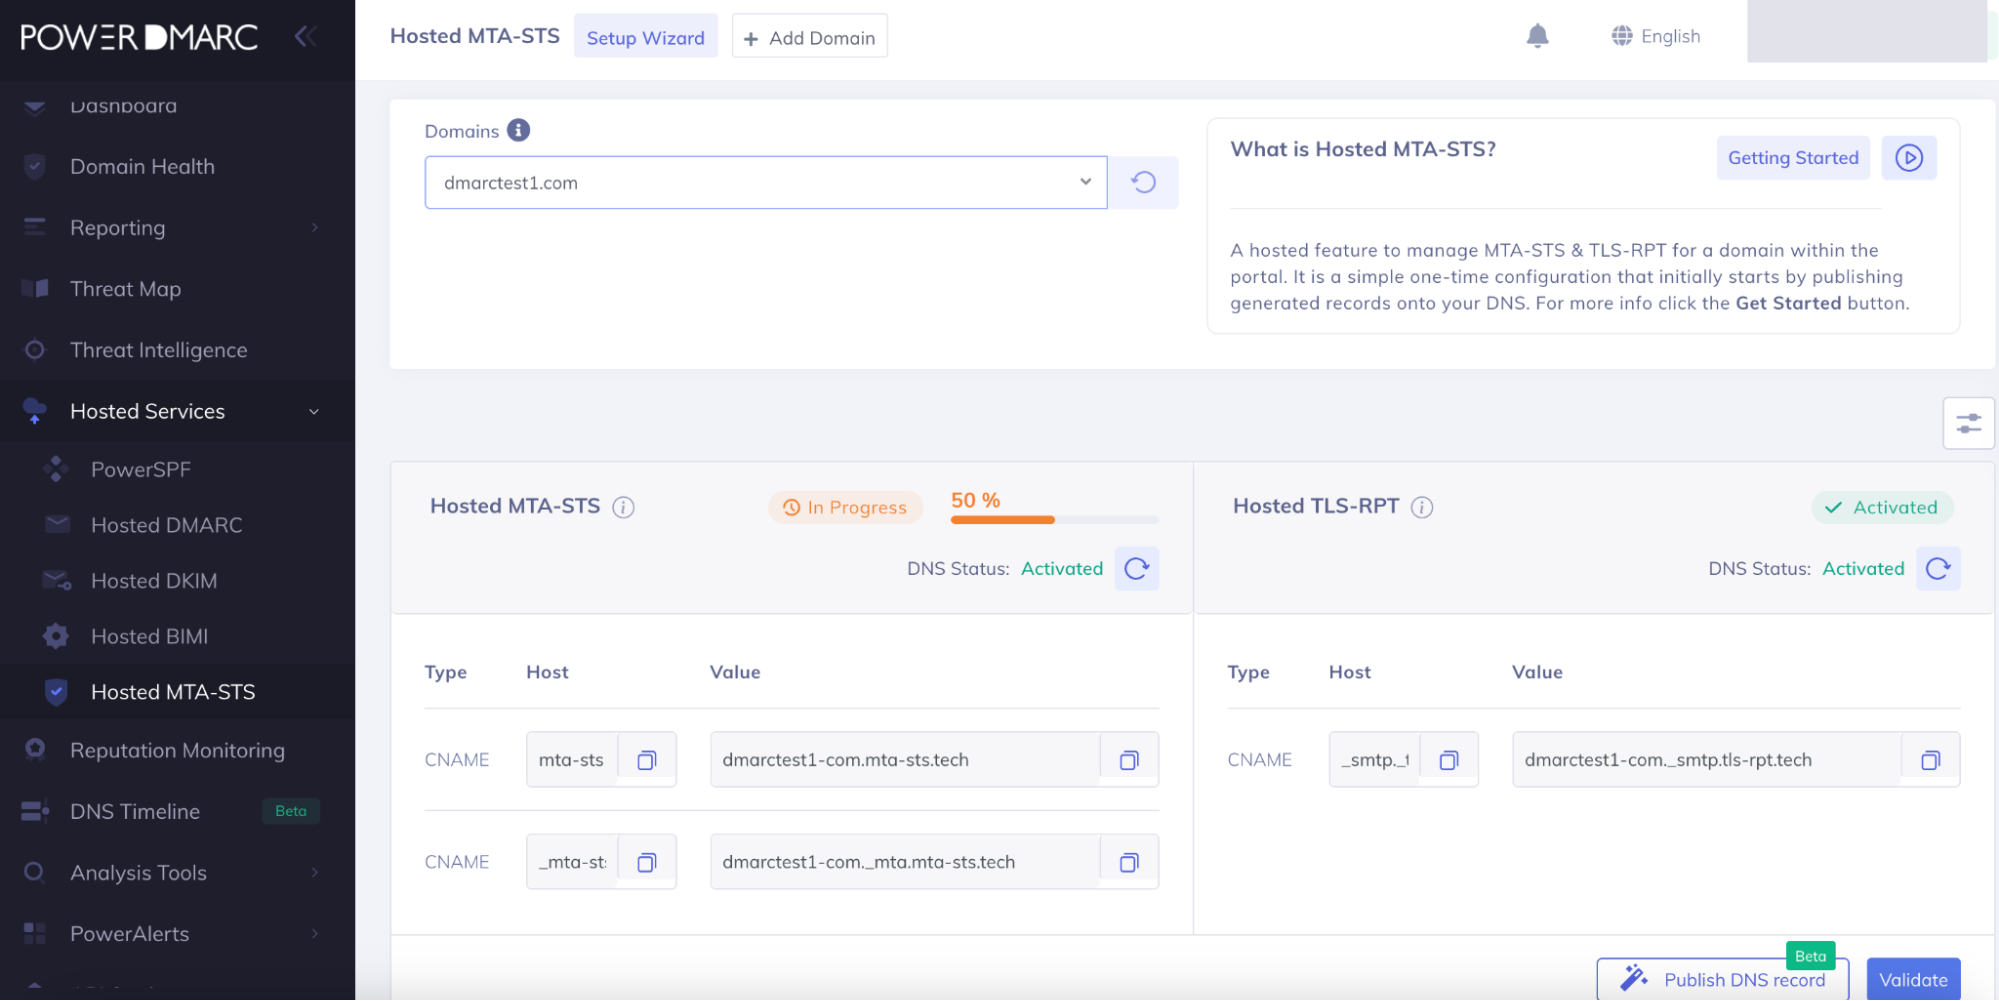The height and width of the screenshot is (1001, 1999).
Task: Click the Add Domain button
Action: point(810,37)
